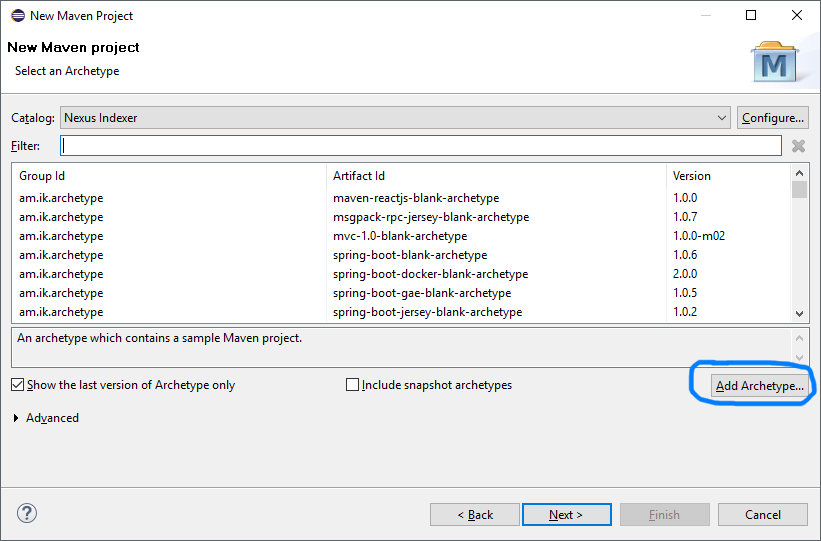Screen dimensions: 821x541
Task: Open the Catalog dropdown
Action: tap(395, 118)
